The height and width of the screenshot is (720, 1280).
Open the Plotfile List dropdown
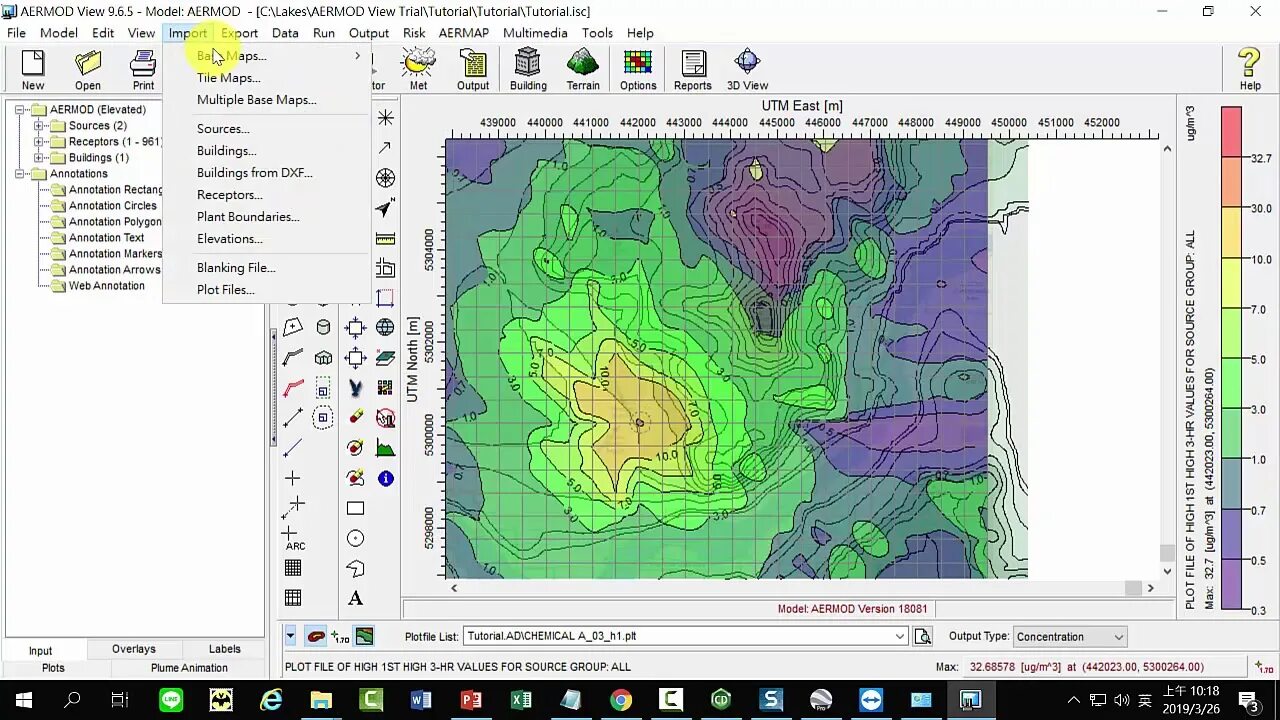(x=900, y=636)
